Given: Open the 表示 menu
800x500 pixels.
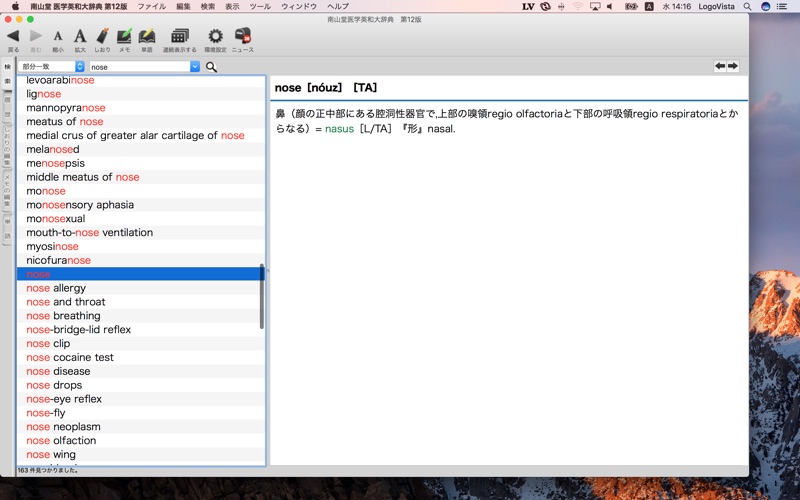Looking at the screenshot, I should (x=232, y=7).
